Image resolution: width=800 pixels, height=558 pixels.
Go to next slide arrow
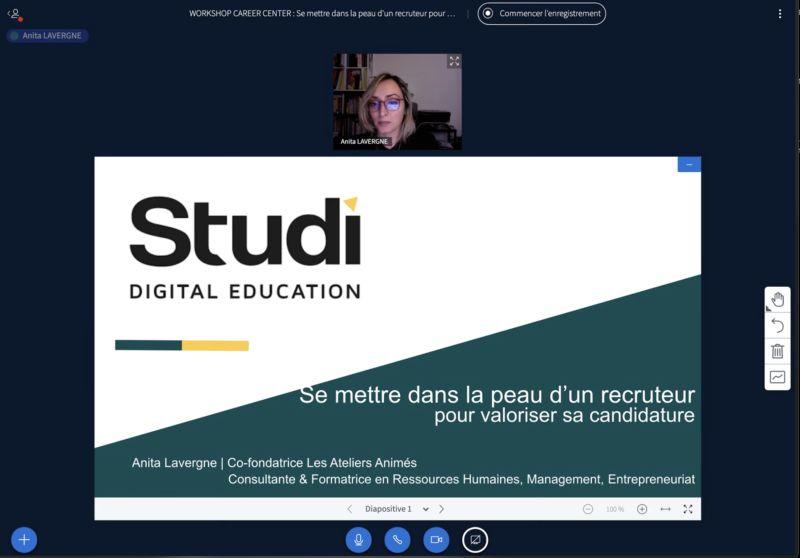click(x=441, y=509)
